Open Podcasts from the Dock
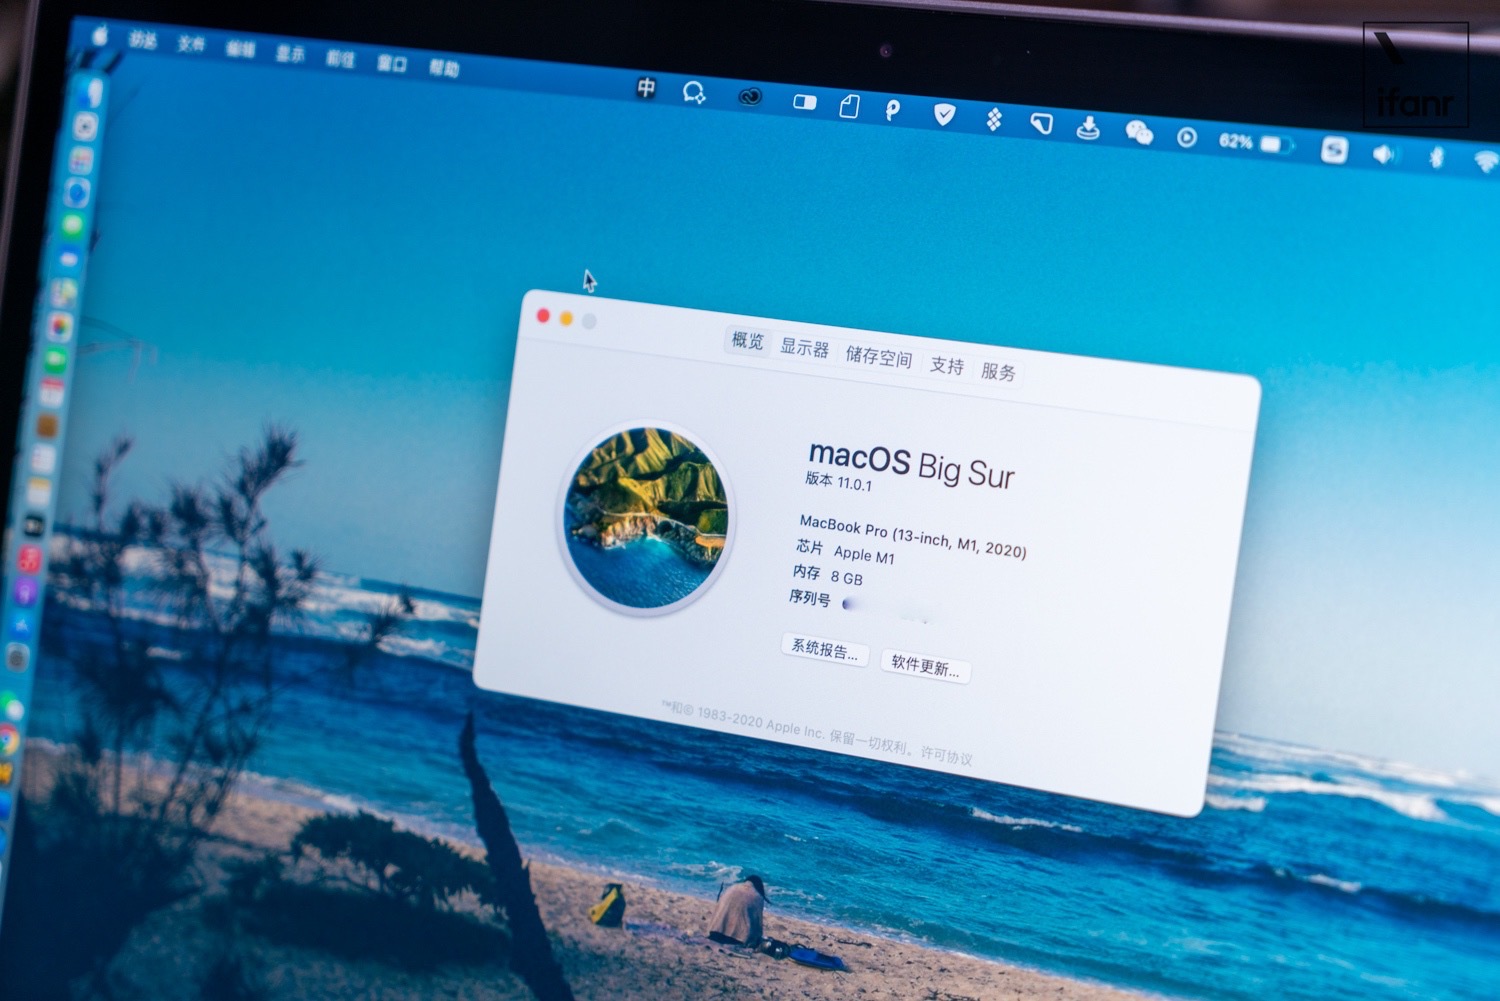Screen dimensions: 1500x1001 pos(25,592)
